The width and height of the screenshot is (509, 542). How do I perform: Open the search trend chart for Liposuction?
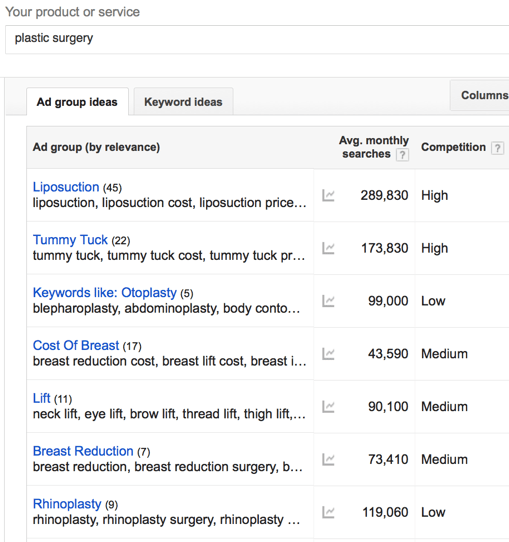pyautogui.click(x=328, y=195)
